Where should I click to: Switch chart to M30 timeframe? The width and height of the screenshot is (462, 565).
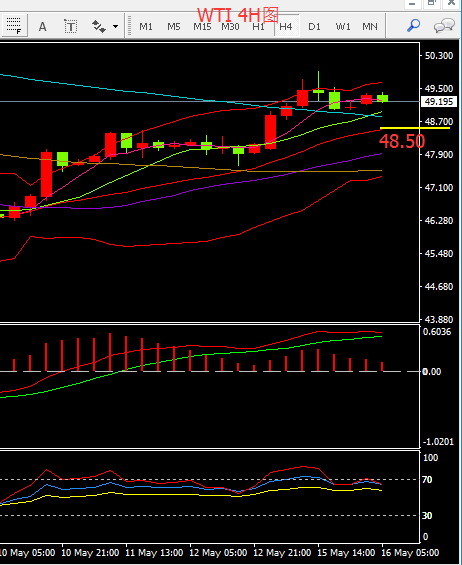[x=230, y=27]
